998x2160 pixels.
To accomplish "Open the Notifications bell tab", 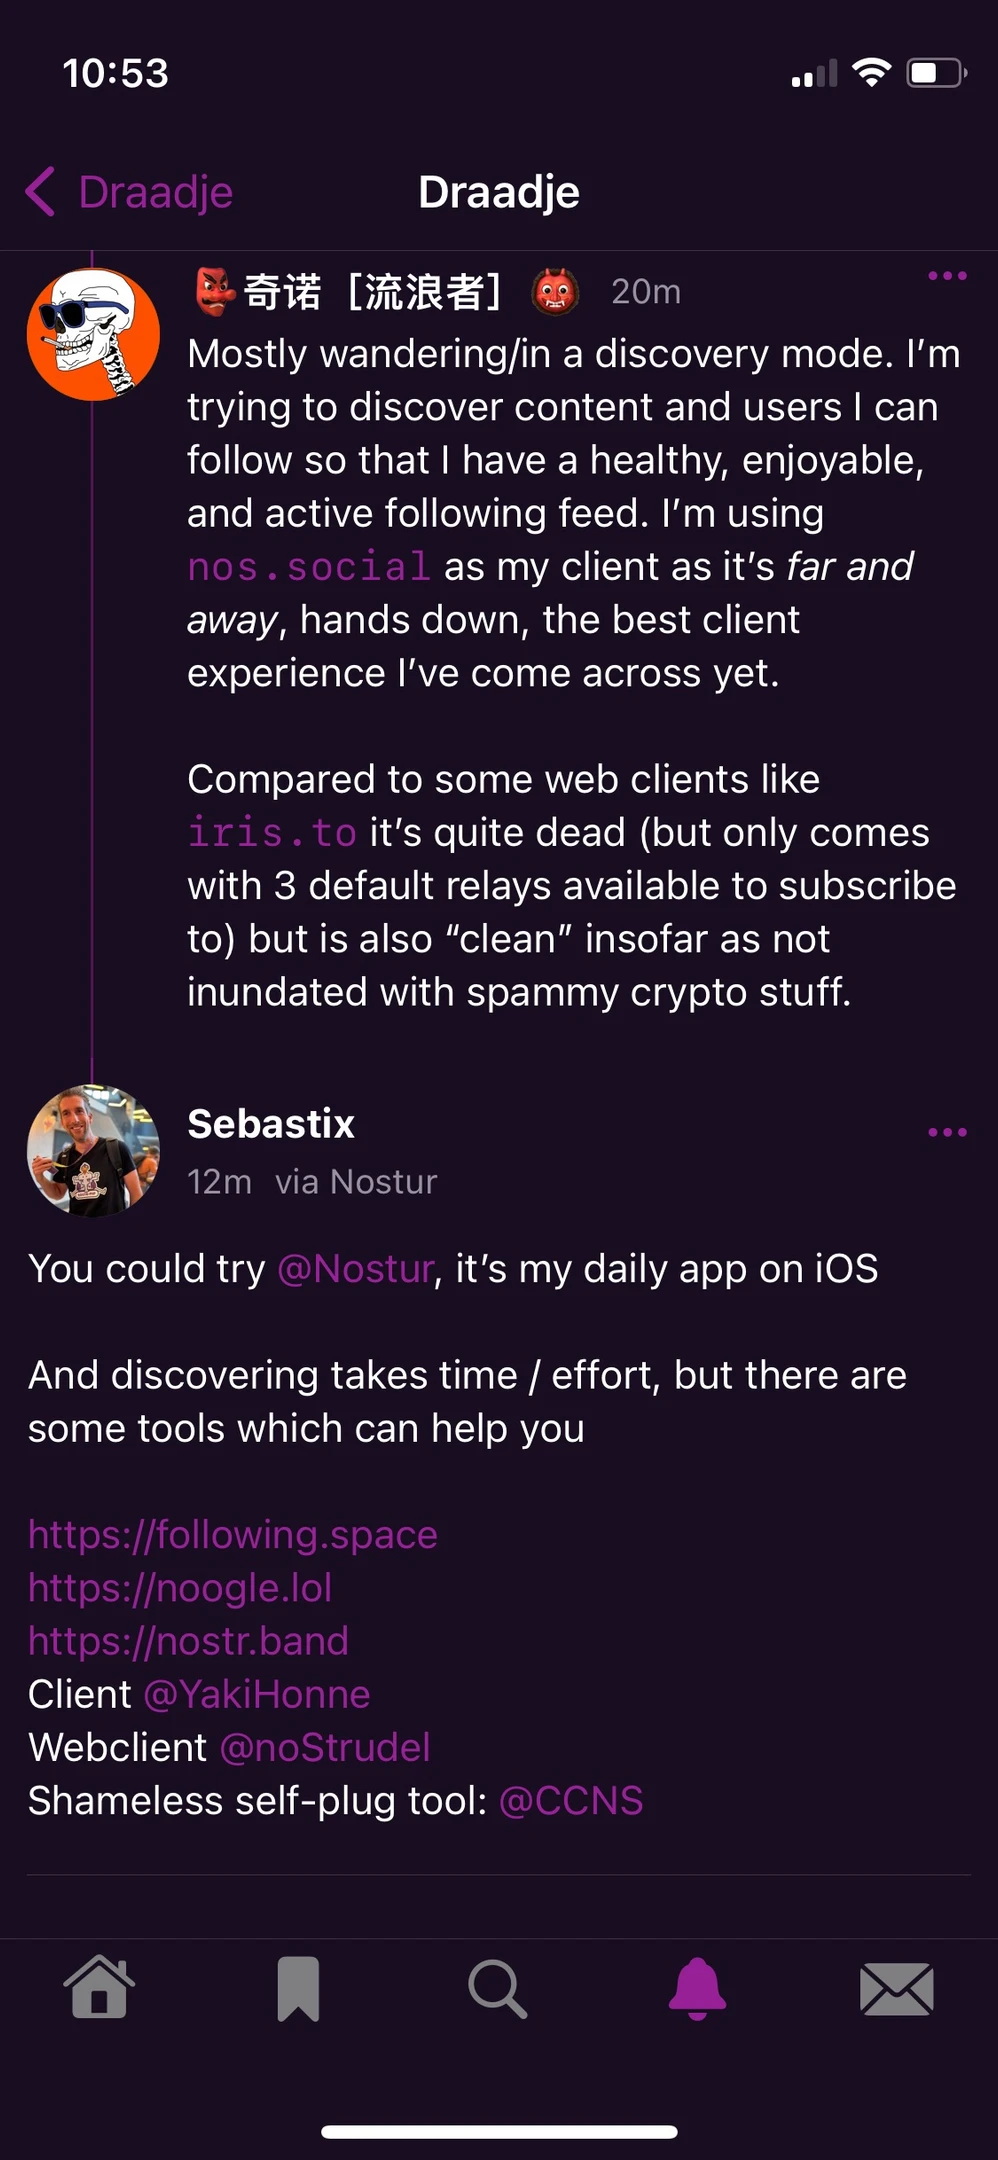I will tap(697, 1988).
